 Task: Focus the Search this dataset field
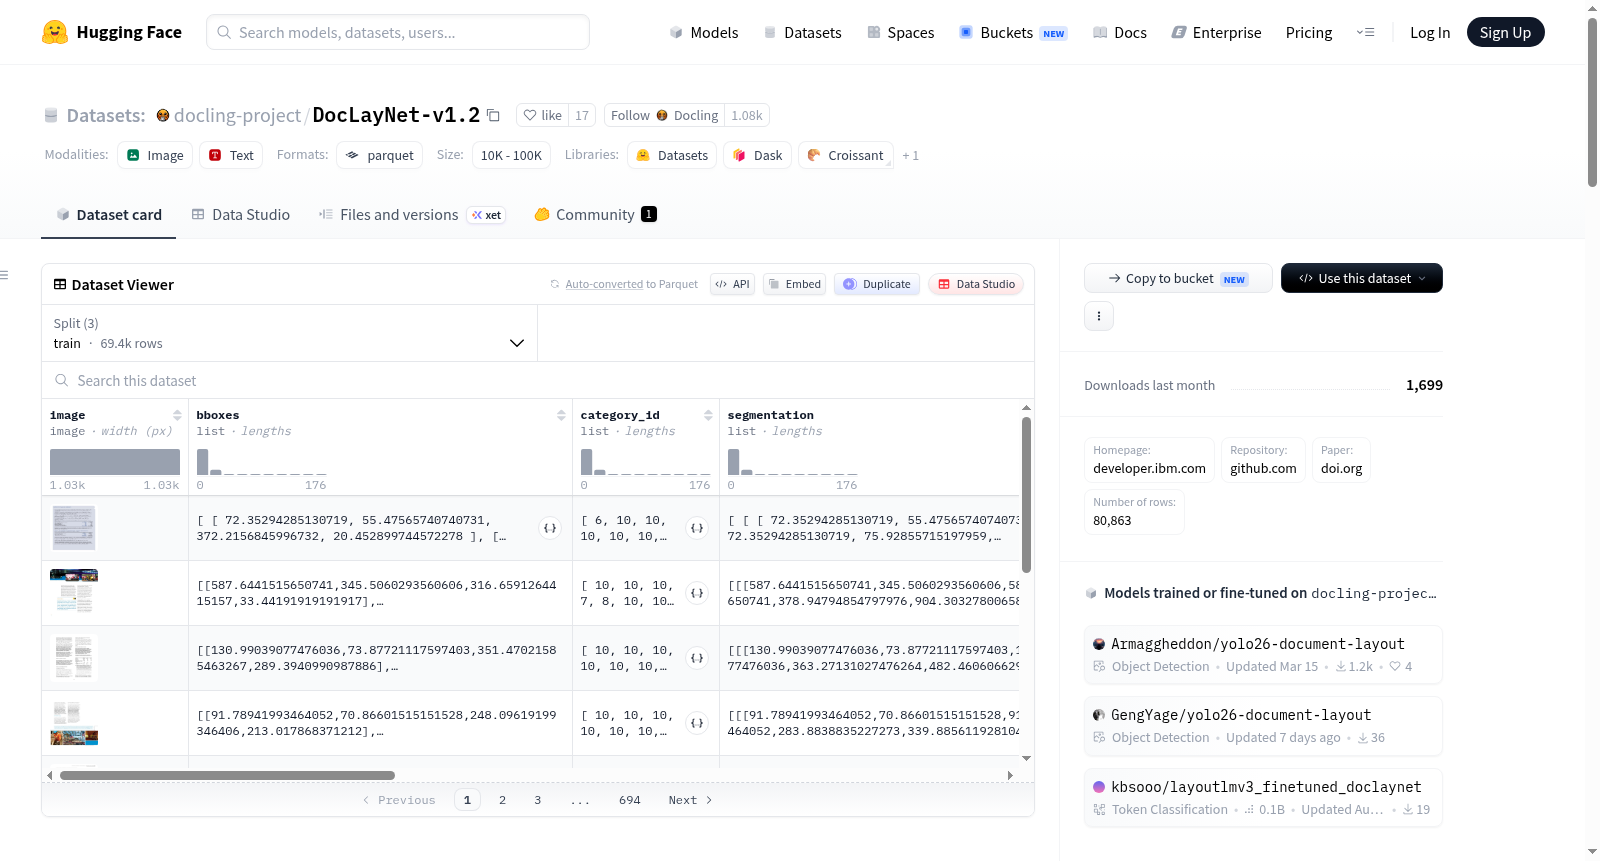pos(538,380)
